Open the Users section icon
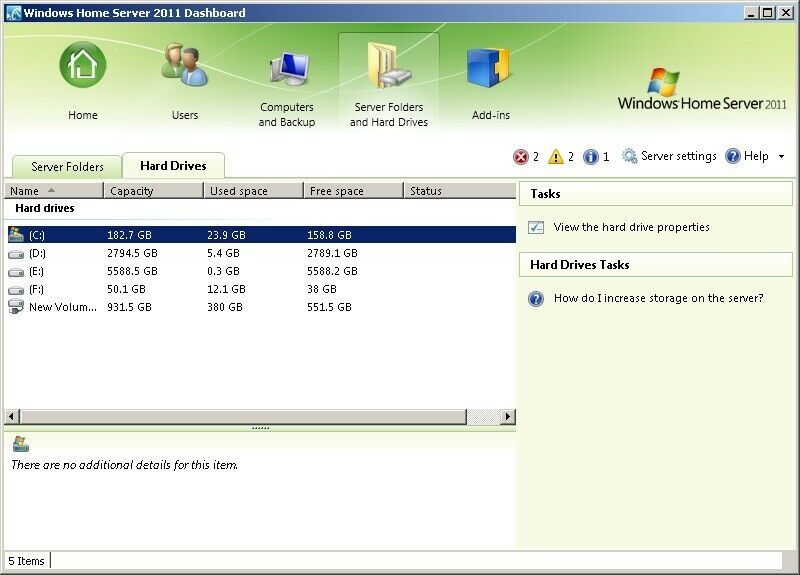The image size is (800, 575). point(185,65)
